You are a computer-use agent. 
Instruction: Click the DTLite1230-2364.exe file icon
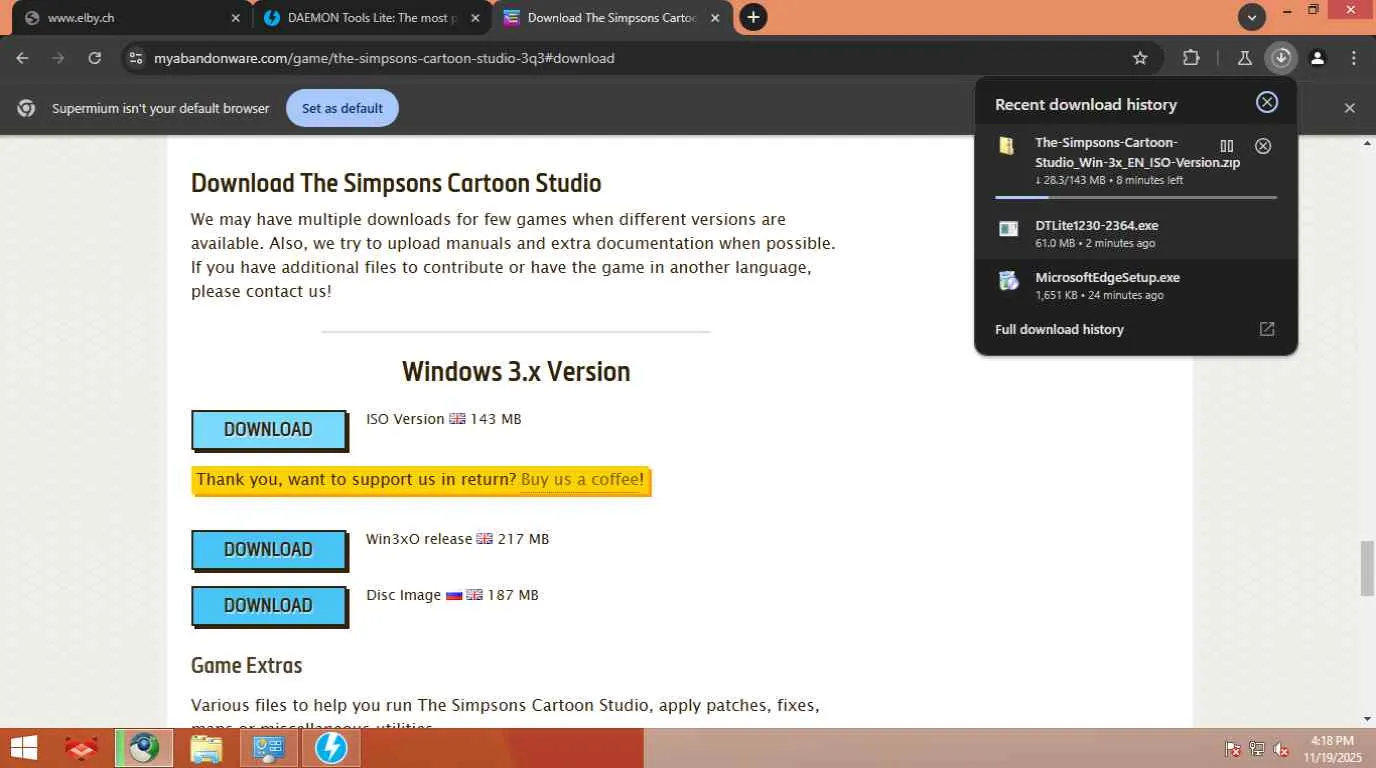tap(1008, 228)
